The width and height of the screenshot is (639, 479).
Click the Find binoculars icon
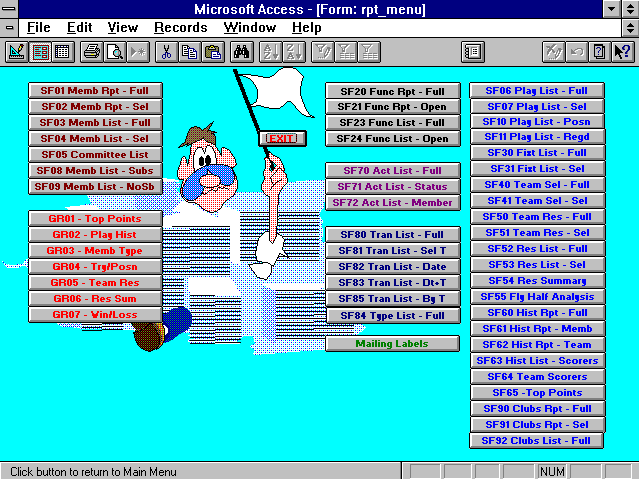pos(241,51)
